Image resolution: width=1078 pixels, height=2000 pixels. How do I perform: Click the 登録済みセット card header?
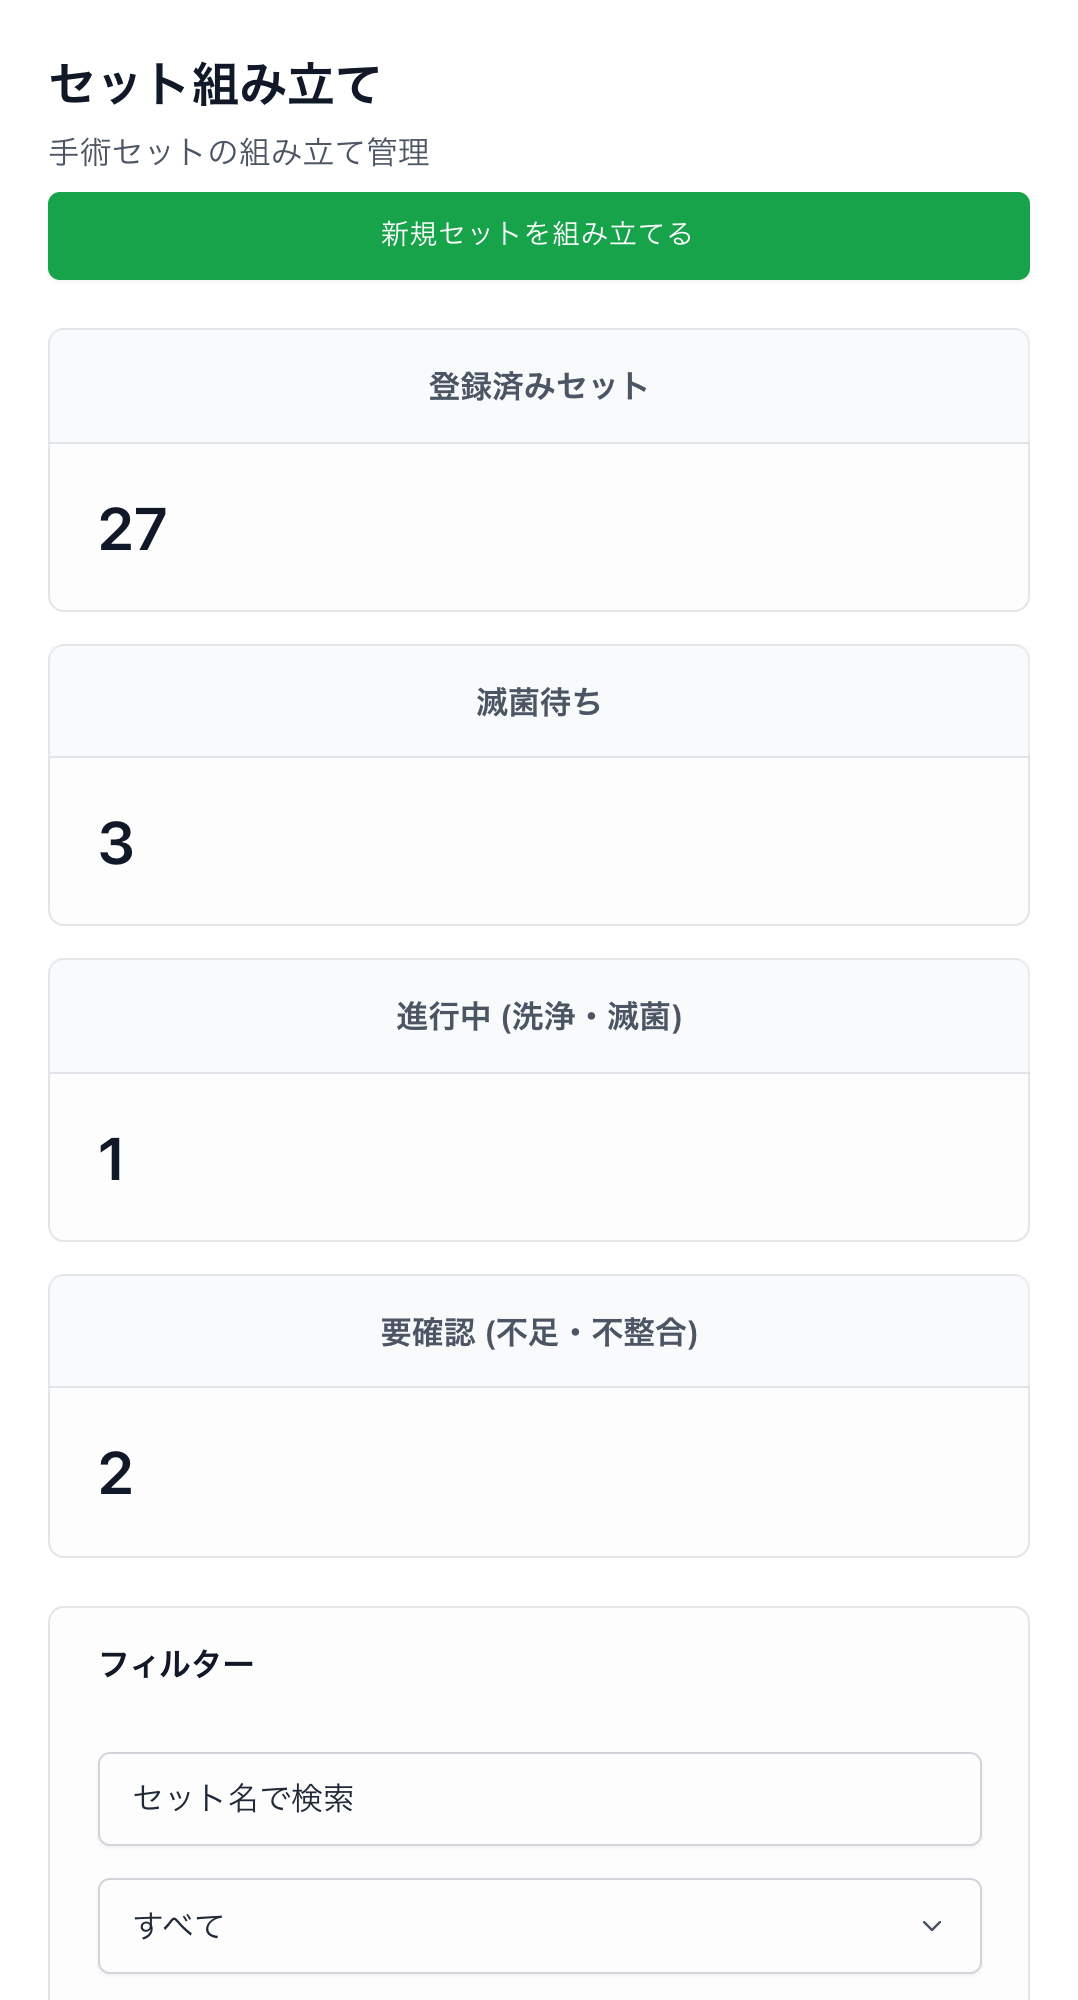tap(539, 385)
